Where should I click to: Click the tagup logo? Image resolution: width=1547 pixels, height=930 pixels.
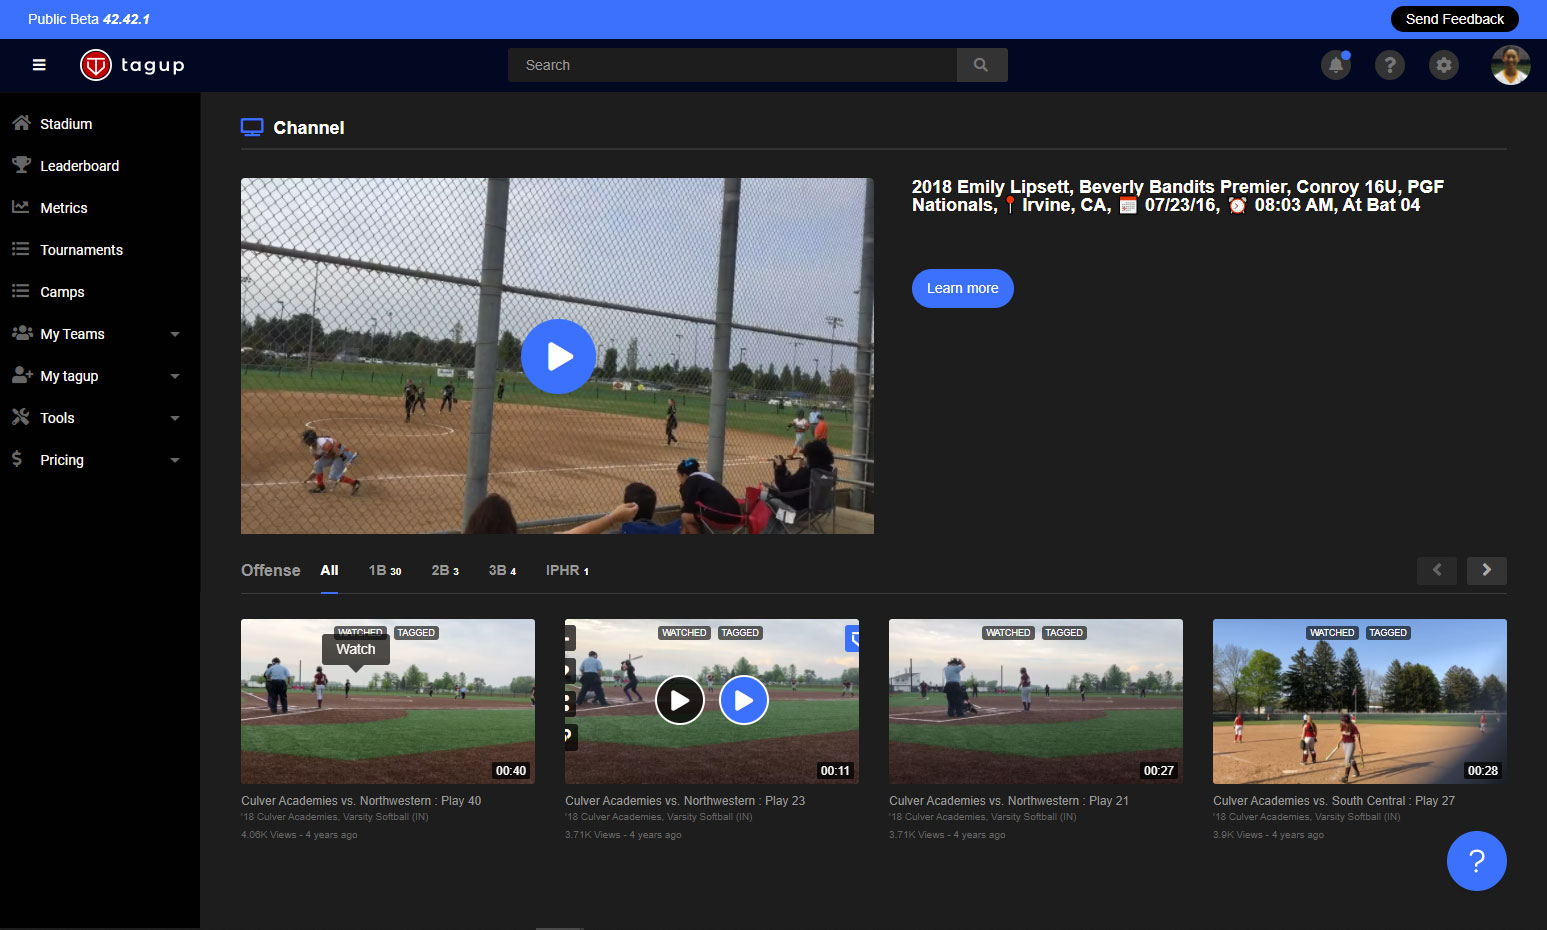(132, 65)
